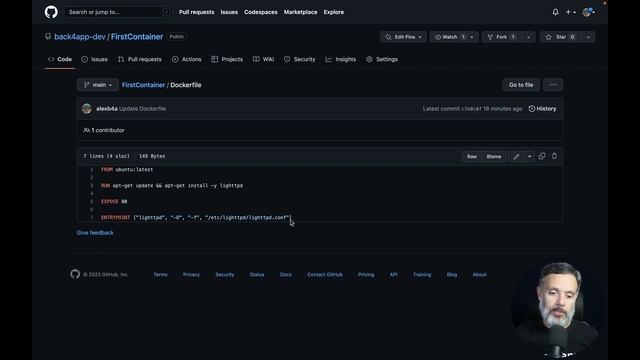
Task: Open the footer Status link
Action: pos(257,275)
